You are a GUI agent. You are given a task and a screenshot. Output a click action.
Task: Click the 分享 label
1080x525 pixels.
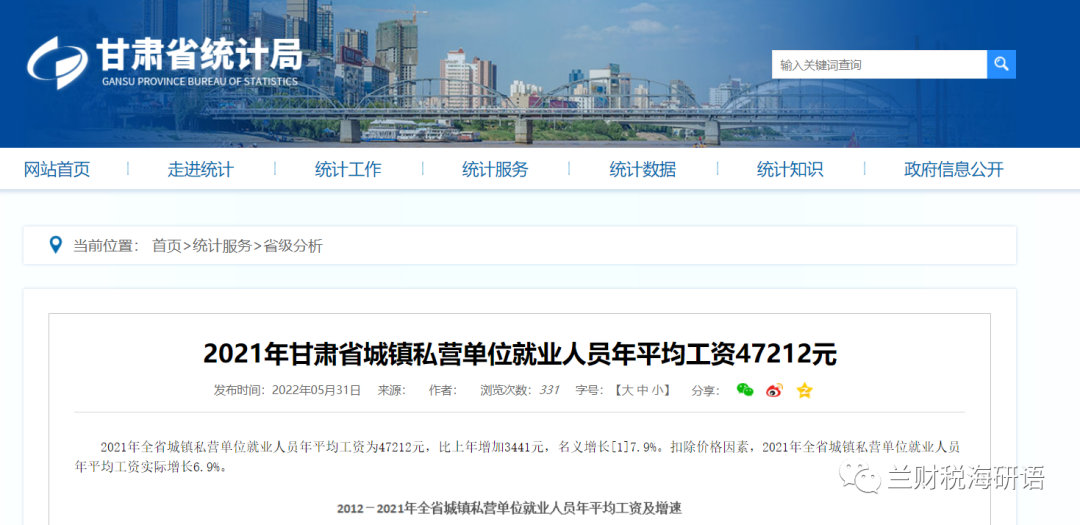(705, 390)
